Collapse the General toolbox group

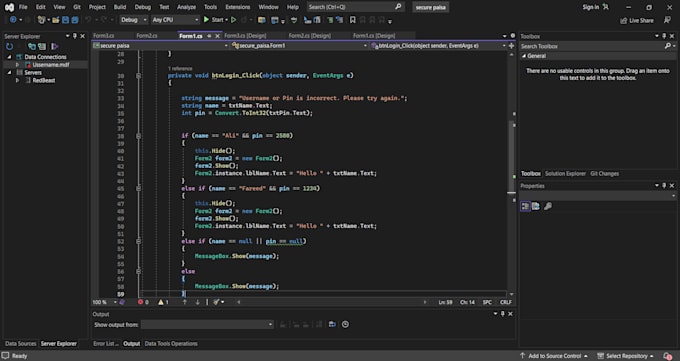pyautogui.click(x=524, y=56)
